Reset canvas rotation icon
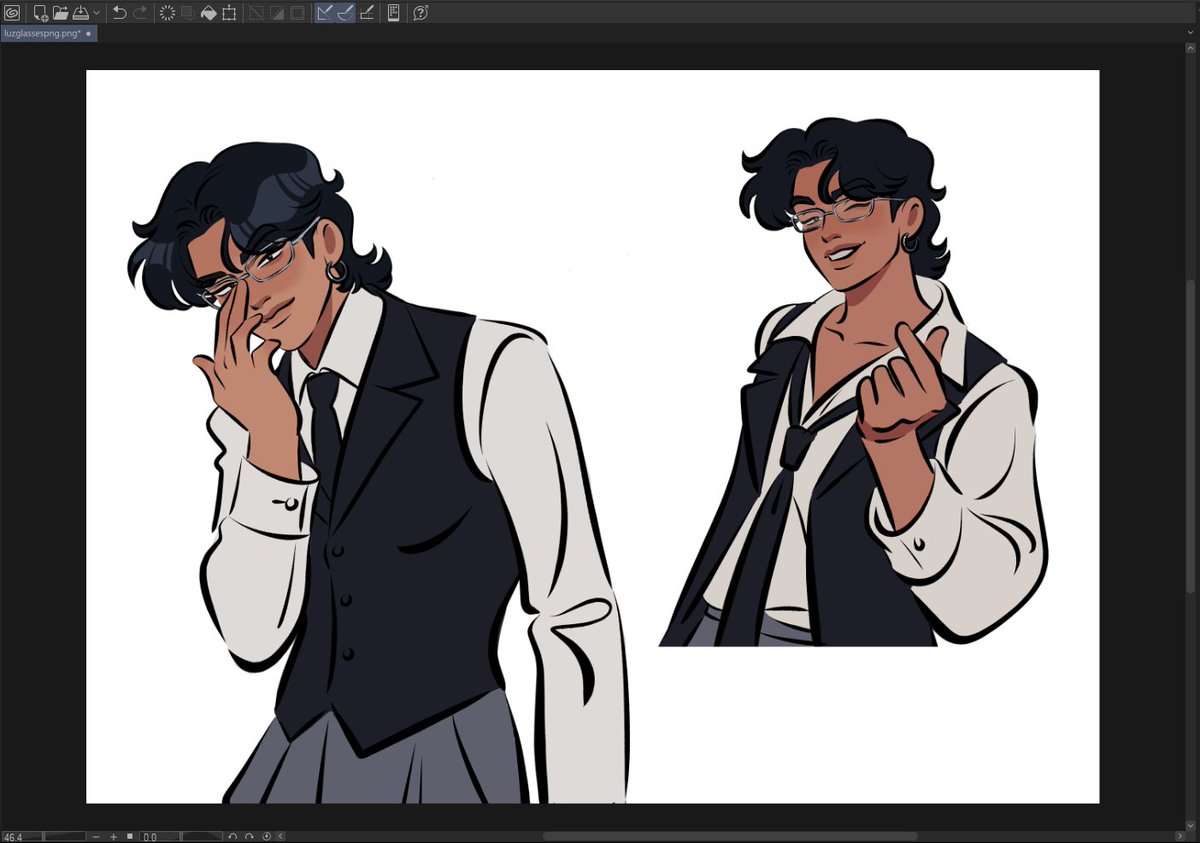 pyautogui.click(x=266, y=837)
